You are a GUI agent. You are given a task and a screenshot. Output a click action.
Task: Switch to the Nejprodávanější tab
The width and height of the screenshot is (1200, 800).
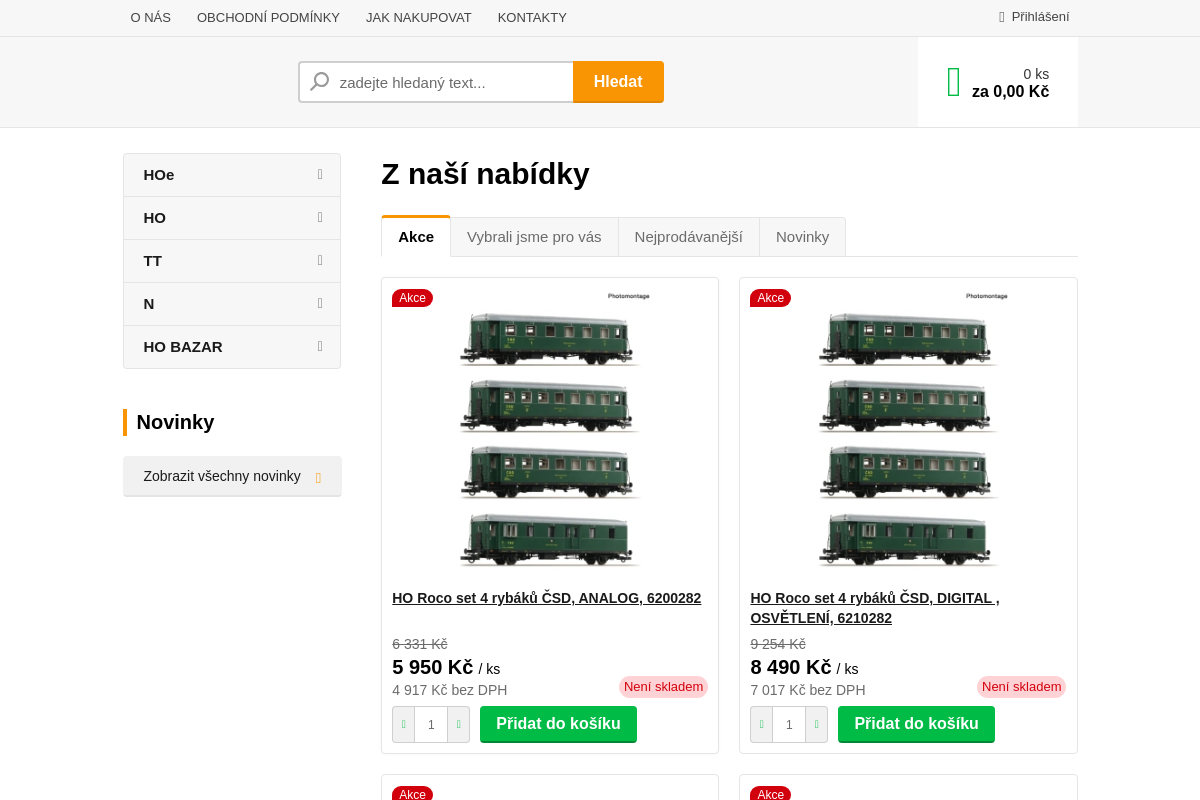point(688,236)
